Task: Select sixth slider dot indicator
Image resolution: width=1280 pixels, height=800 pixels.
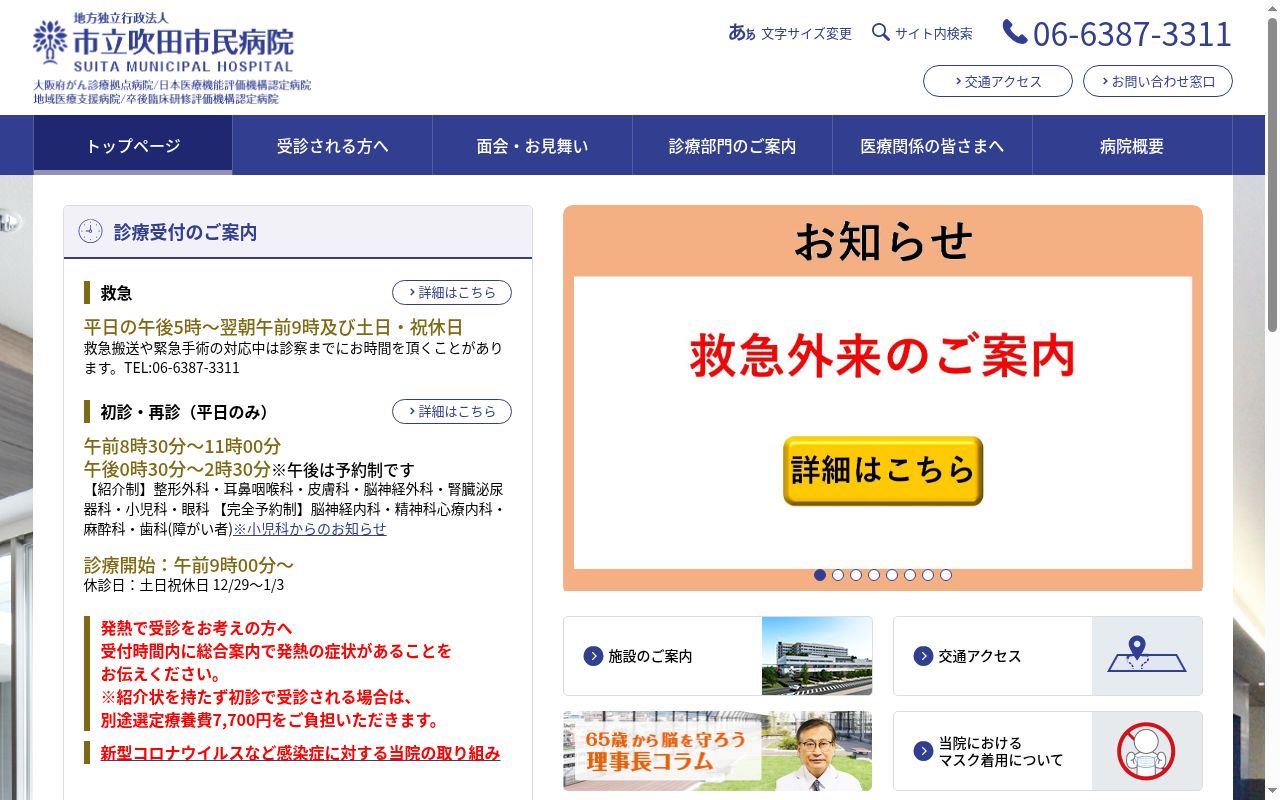Action: tap(910, 575)
